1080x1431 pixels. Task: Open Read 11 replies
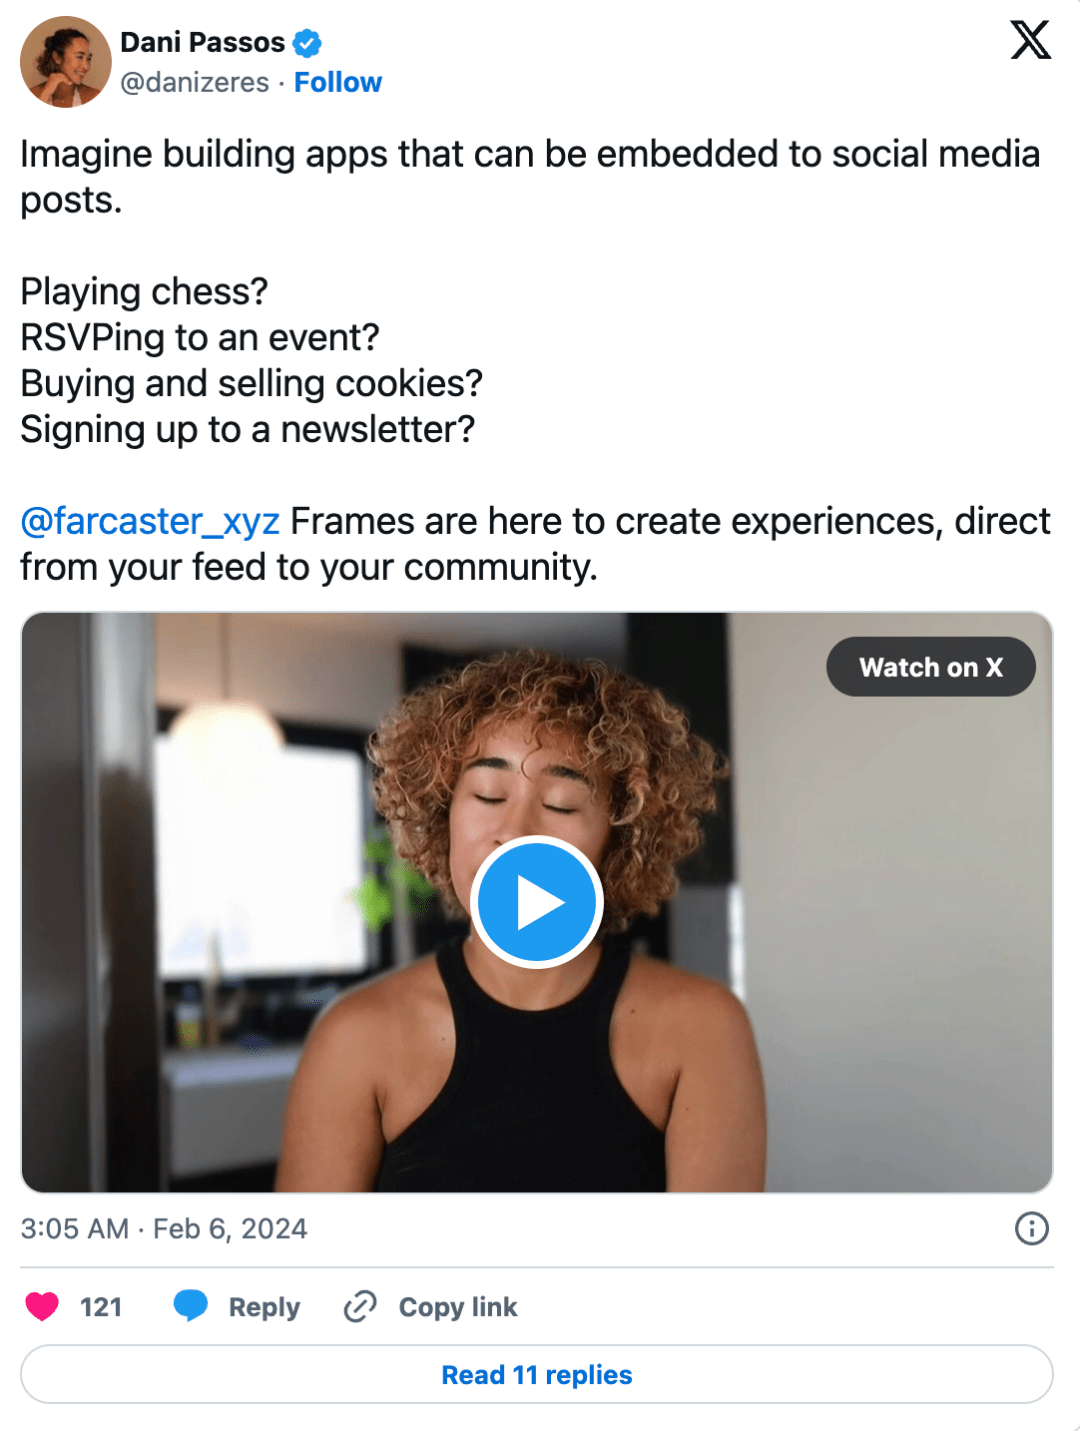click(x=537, y=1375)
